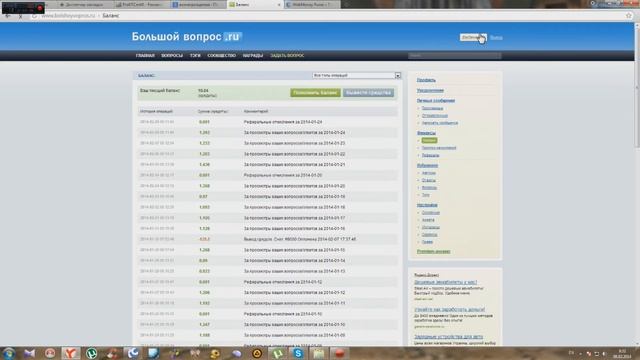Image resolution: width=640 pixels, height=360 pixels.
Task: Open the Личные сообщения sidebar link
Action: click(x=436, y=100)
